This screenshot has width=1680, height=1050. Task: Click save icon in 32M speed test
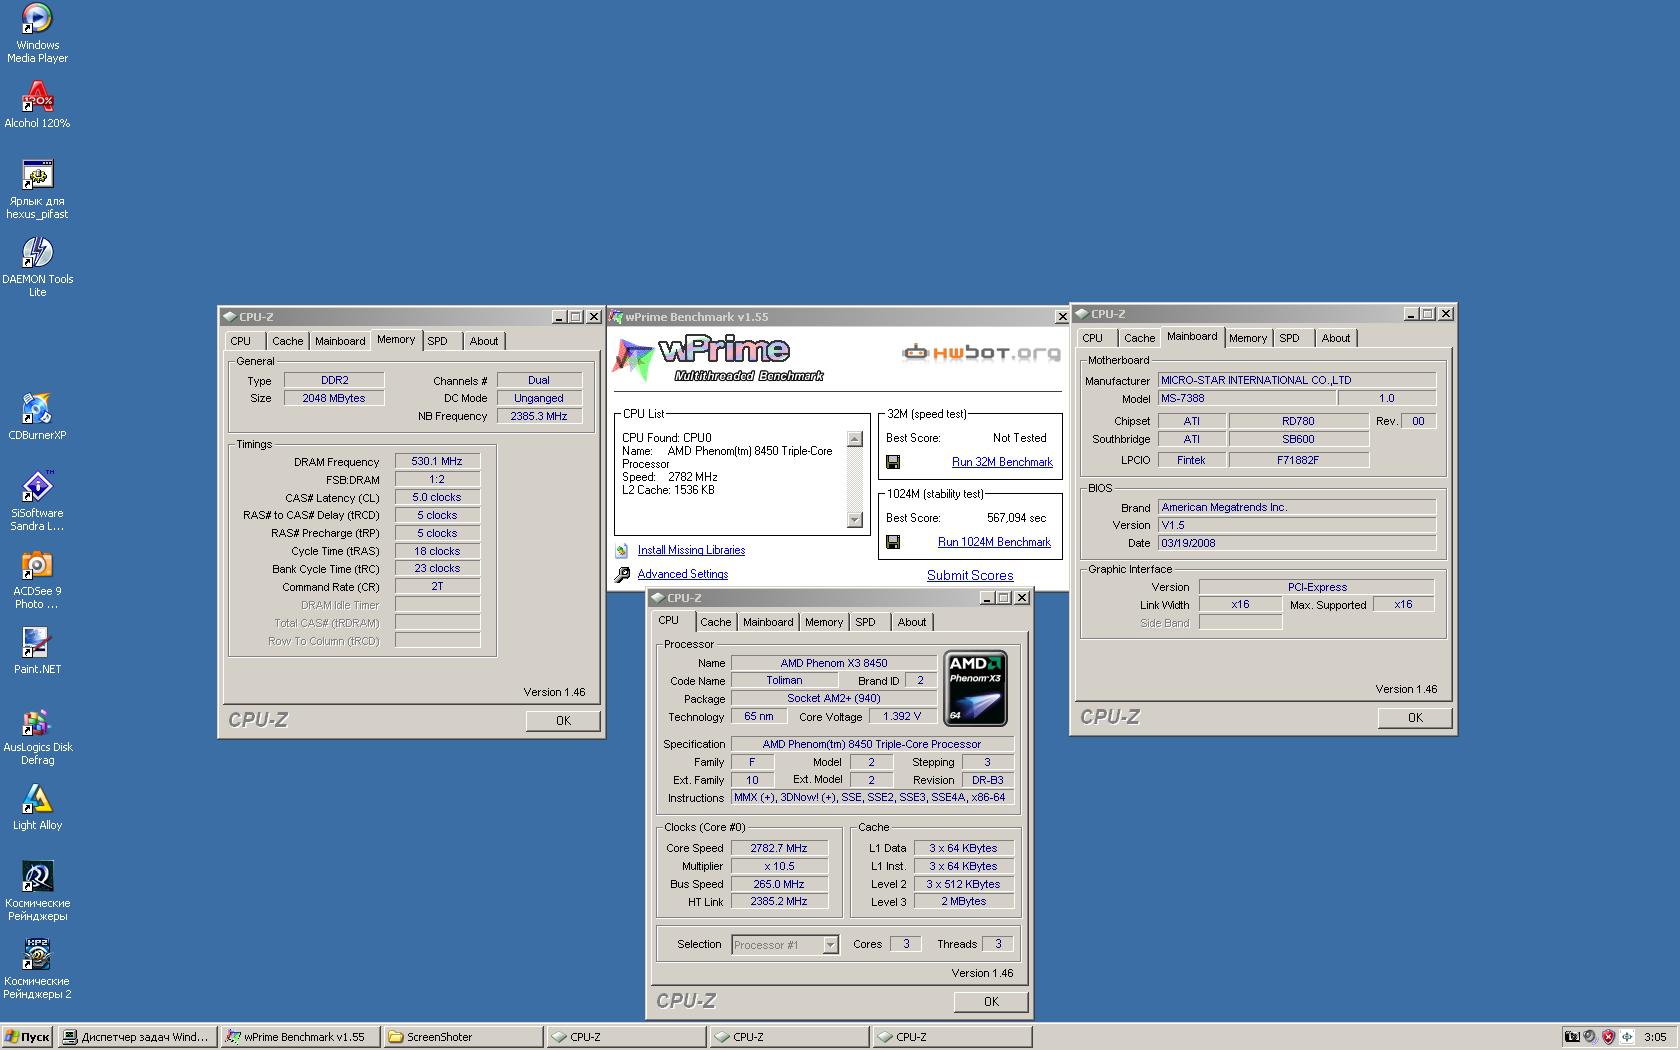[893, 462]
